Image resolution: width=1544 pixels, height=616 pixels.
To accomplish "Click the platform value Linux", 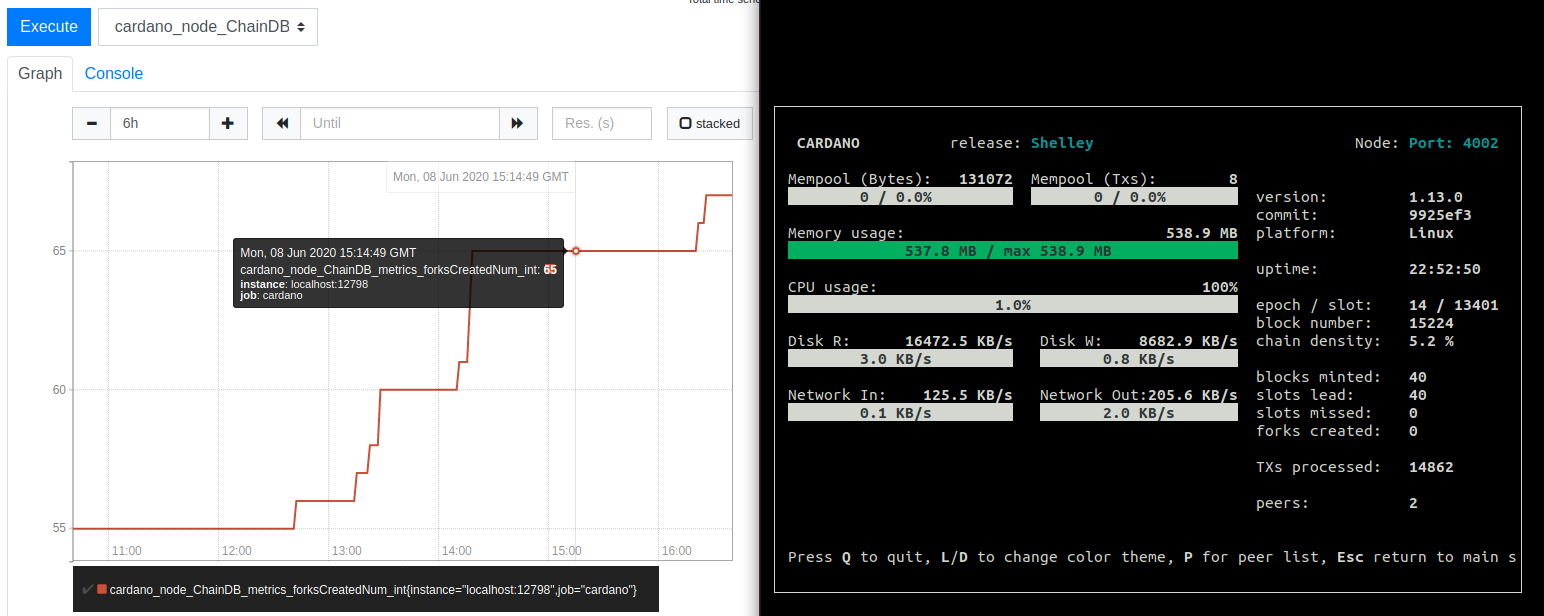I will click(1430, 233).
